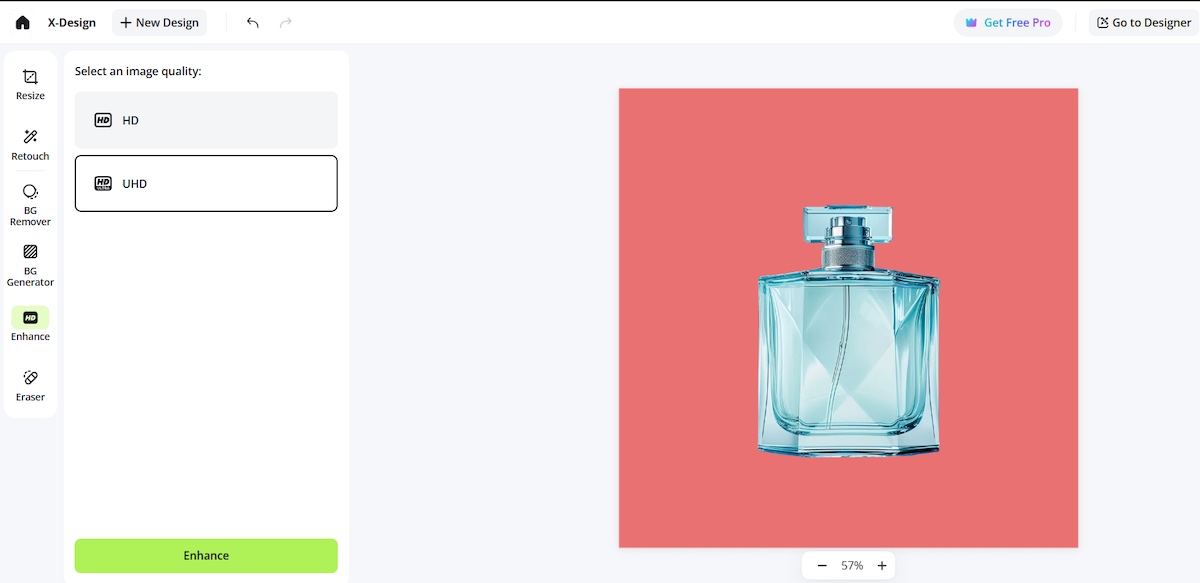Viewport: 1200px width, 583px height.
Task: Click Get Free Pro
Action: 1008,22
